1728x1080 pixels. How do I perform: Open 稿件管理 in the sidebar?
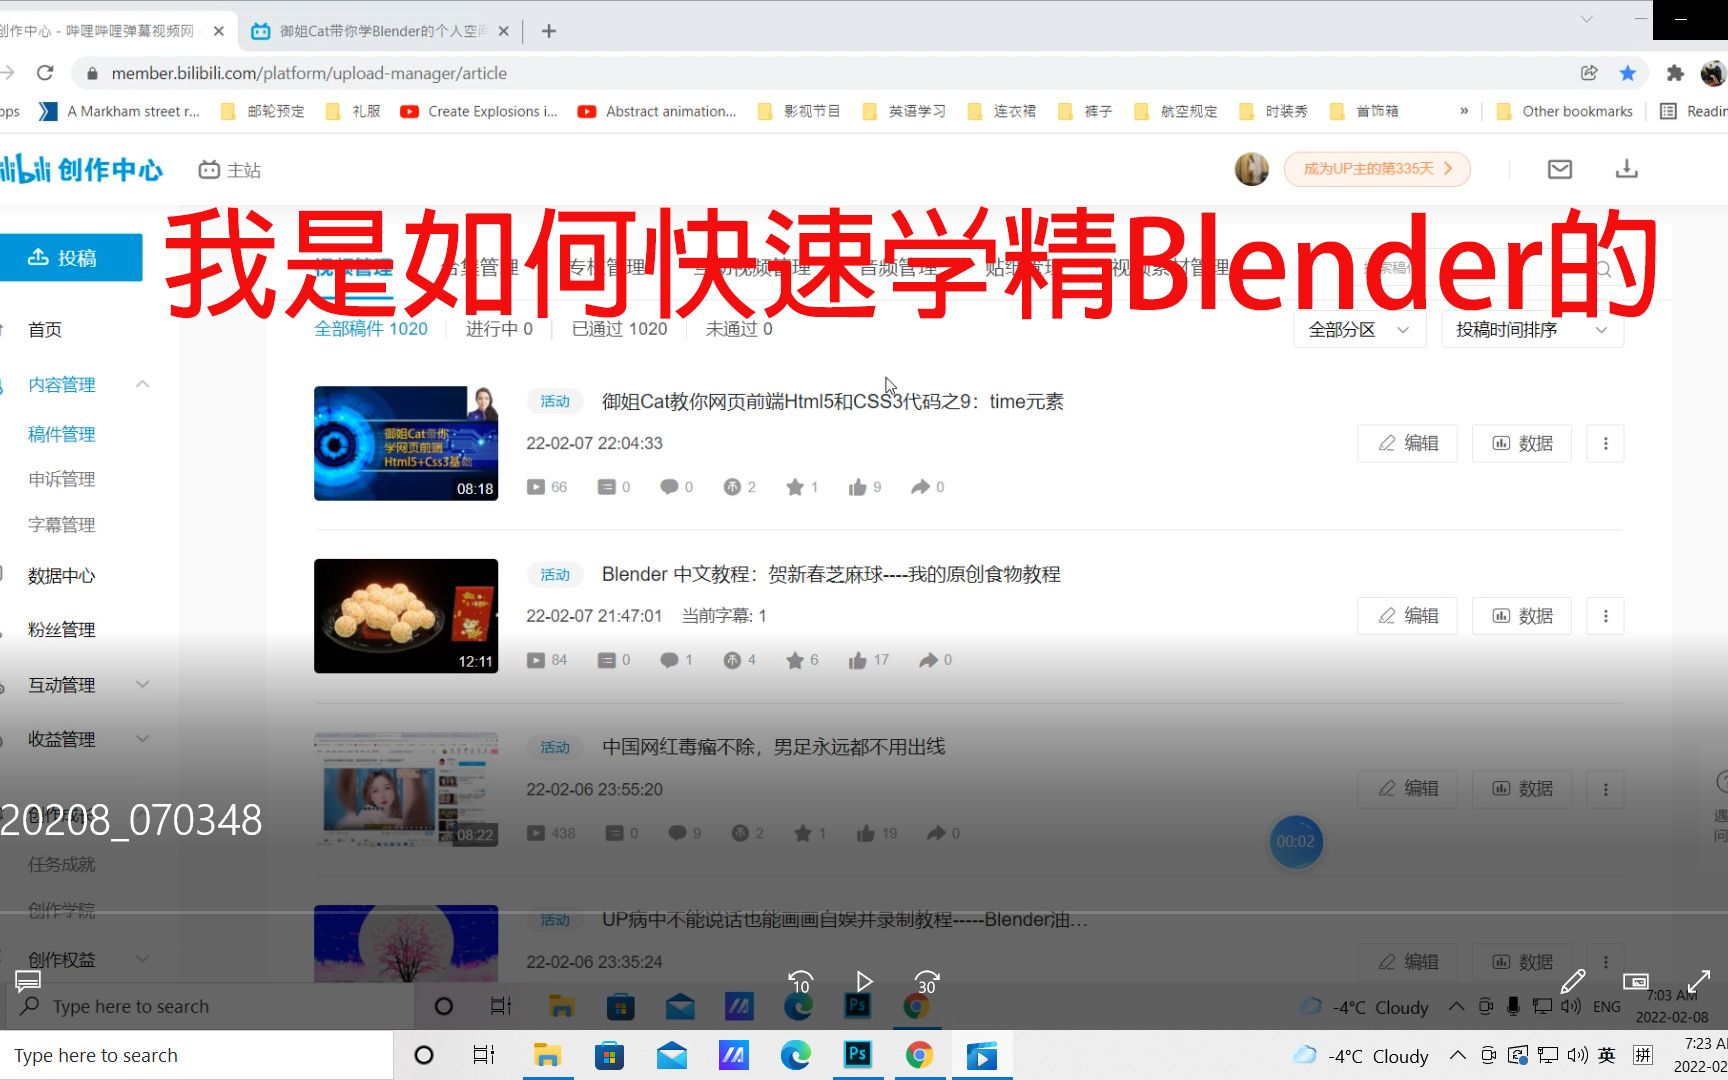tap(62, 434)
